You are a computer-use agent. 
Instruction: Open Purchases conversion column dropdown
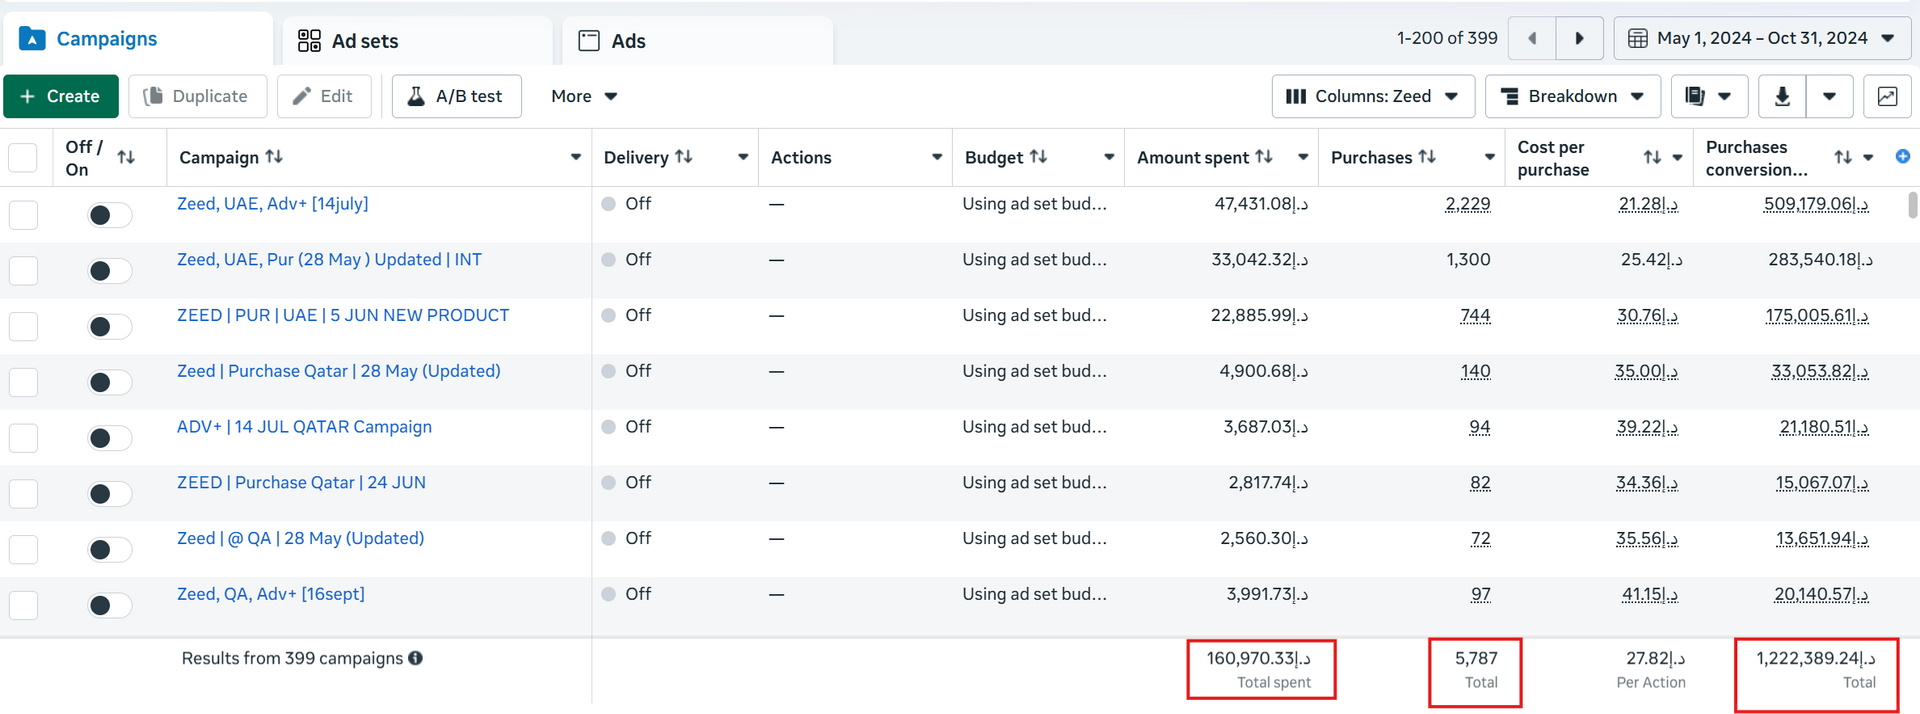point(1868,157)
